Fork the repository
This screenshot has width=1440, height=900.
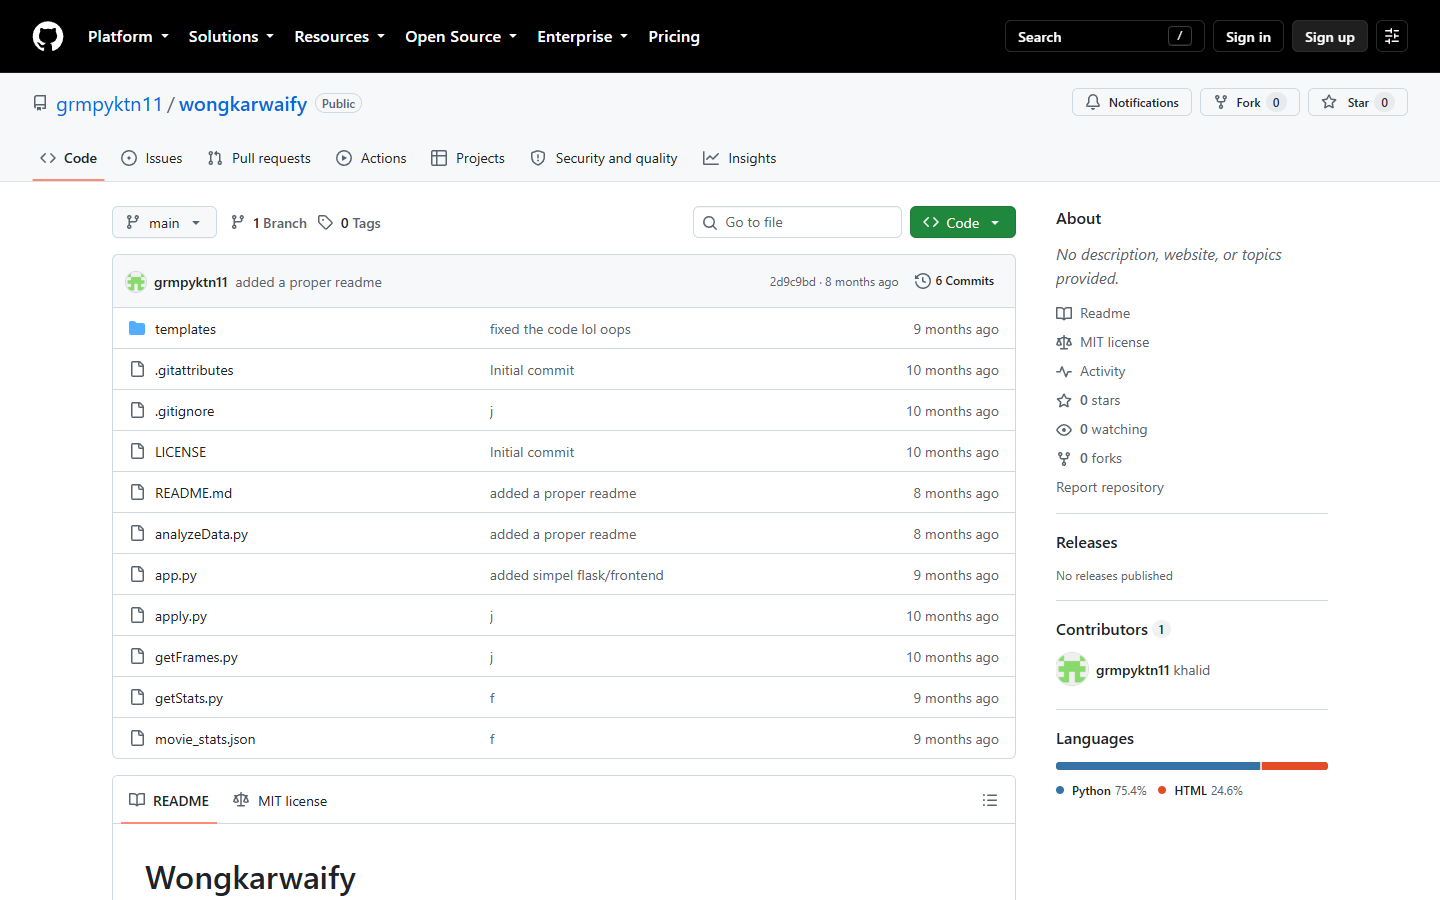click(x=1250, y=102)
